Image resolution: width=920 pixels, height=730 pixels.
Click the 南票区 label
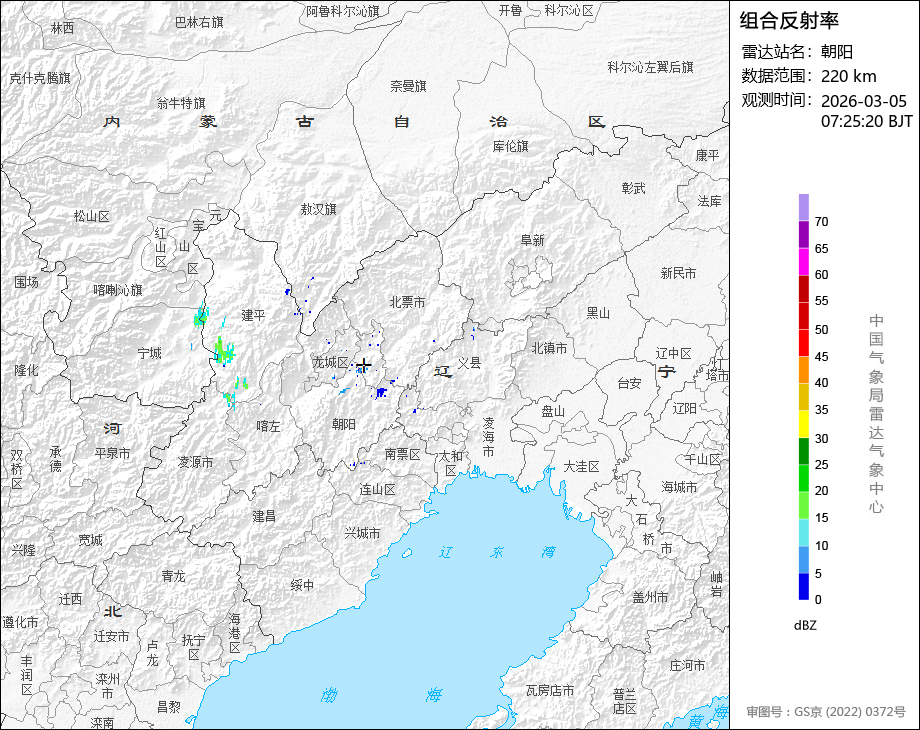[x=402, y=454]
